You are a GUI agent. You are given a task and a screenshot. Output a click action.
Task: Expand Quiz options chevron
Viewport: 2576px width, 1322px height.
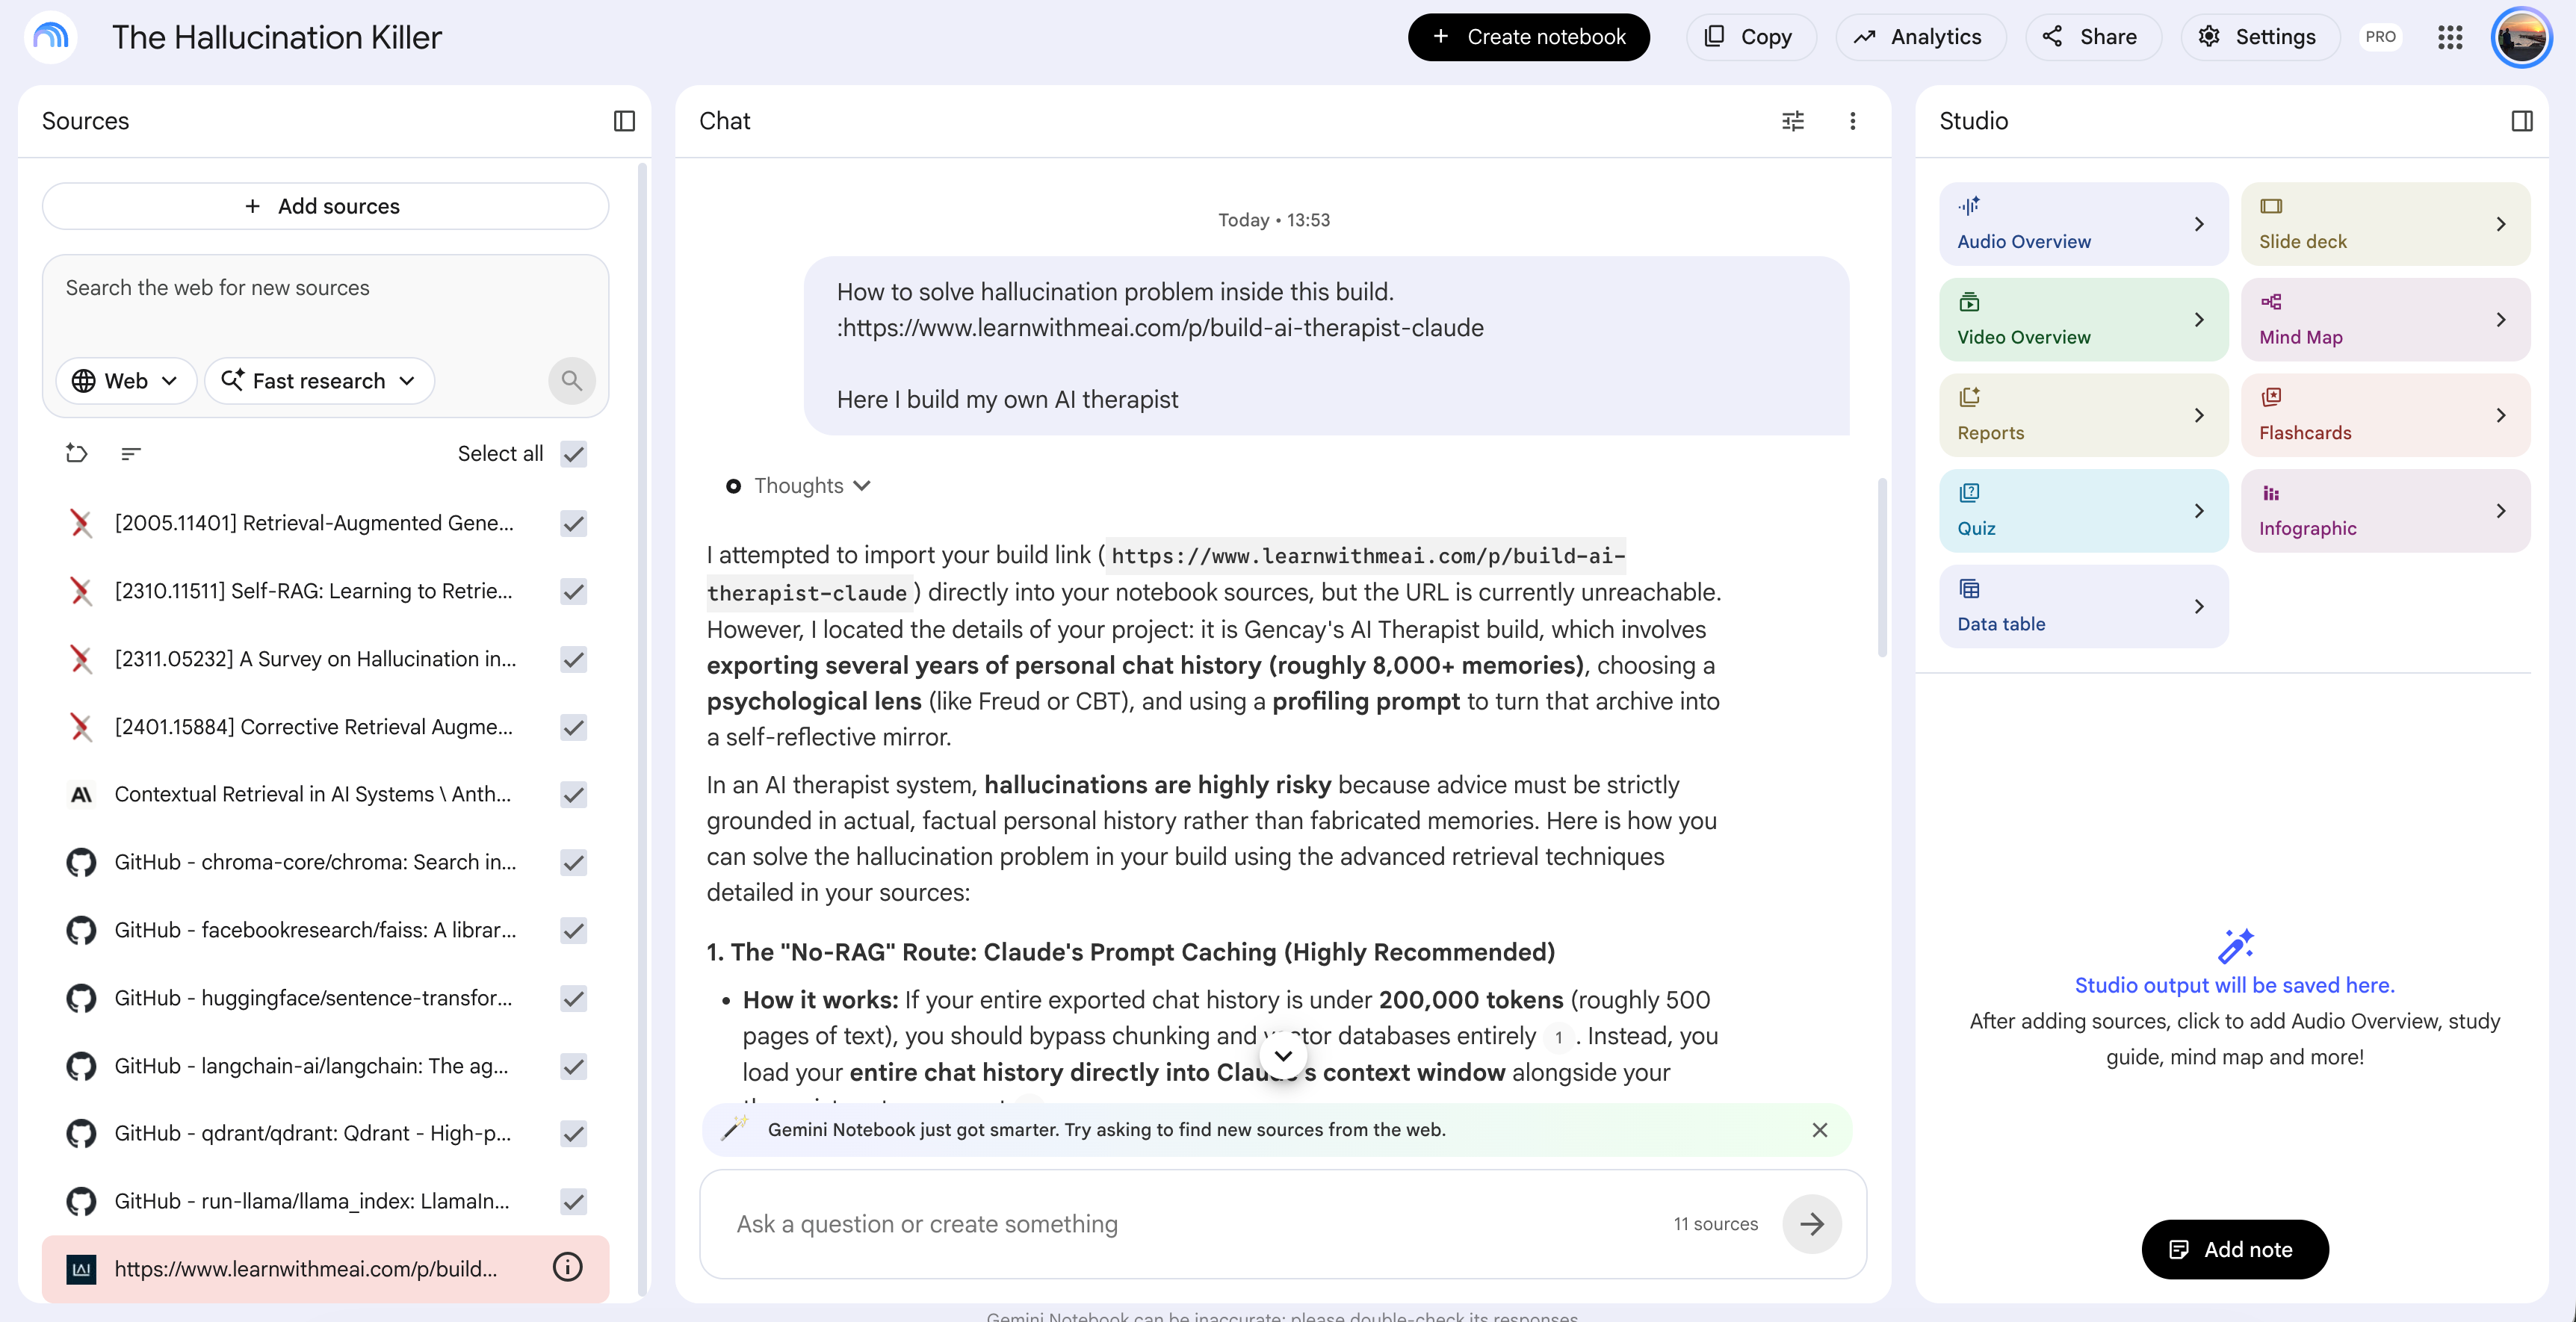tap(2199, 511)
